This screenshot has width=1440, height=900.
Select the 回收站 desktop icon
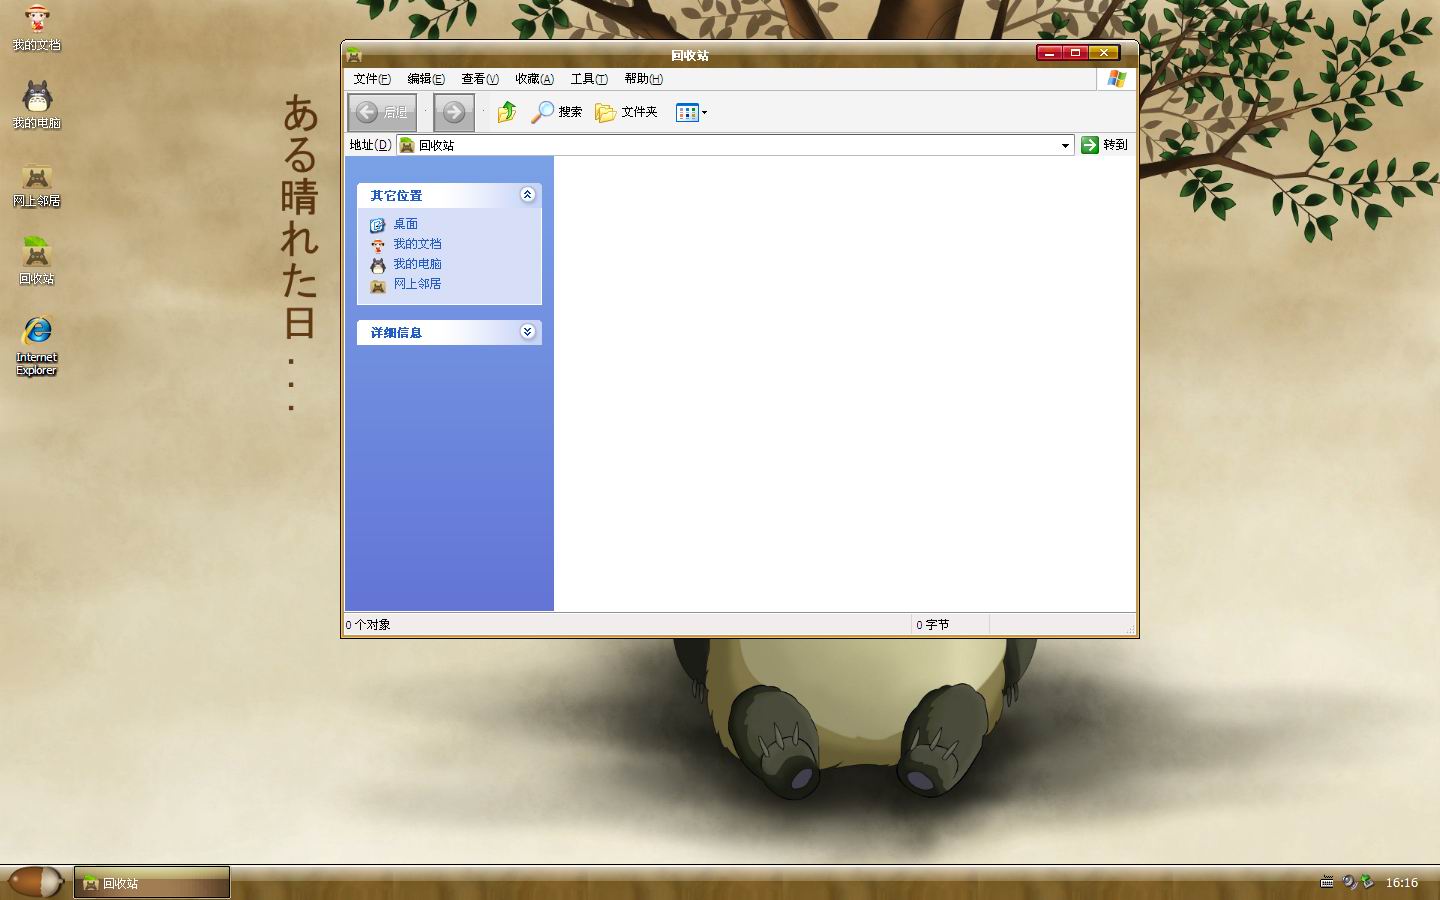(x=37, y=262)
